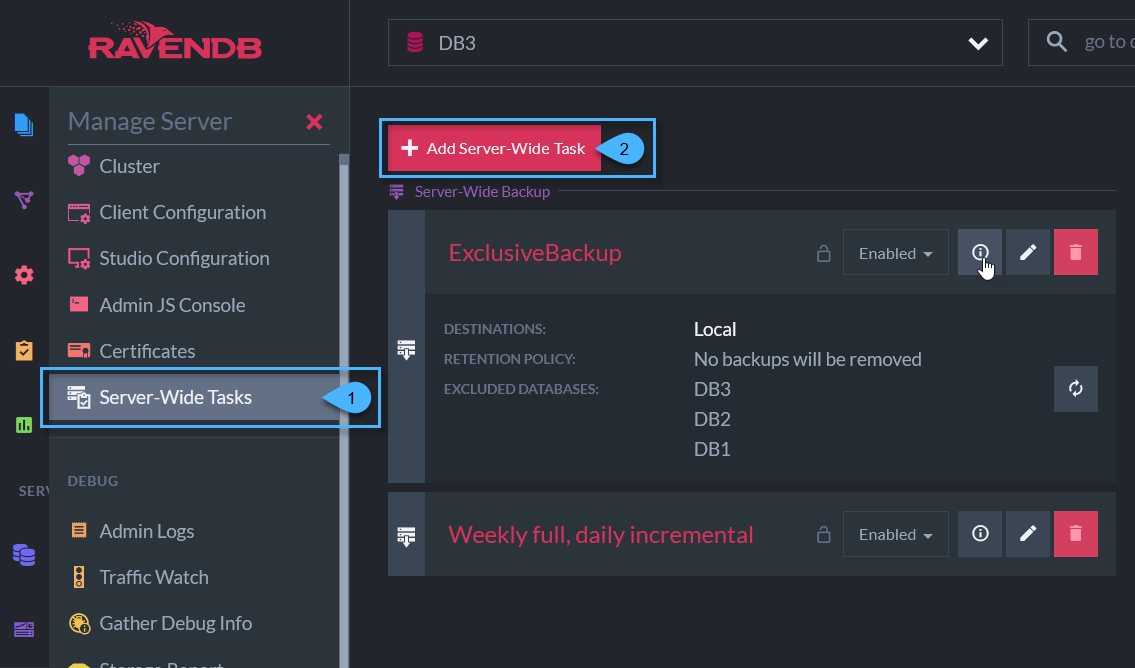This screenshot has width=1135, height=668.
Task: Click the go to search field
Action: (1081, 43)
